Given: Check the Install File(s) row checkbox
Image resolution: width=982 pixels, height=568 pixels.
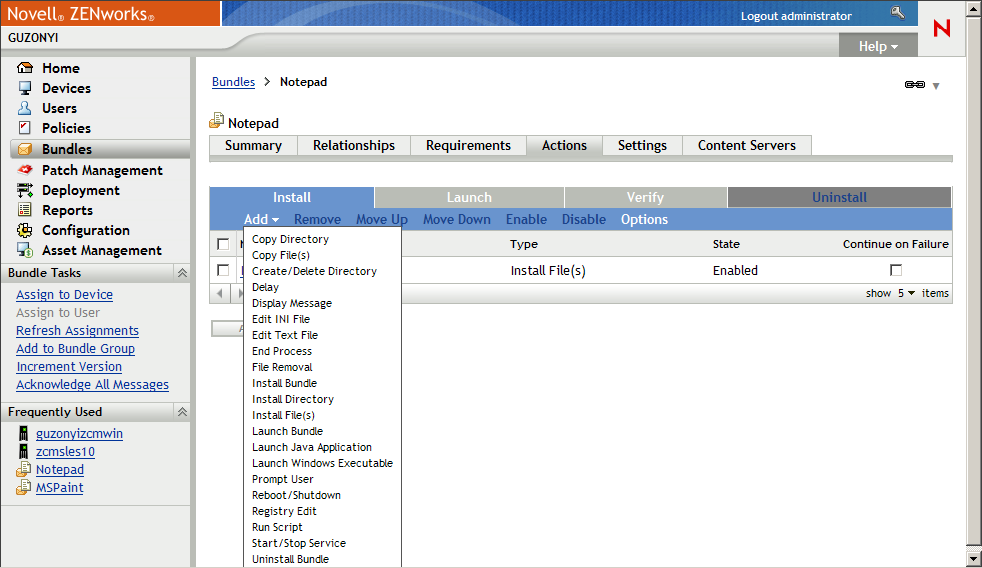Looking at the screenshot, I should click(223, 270).
